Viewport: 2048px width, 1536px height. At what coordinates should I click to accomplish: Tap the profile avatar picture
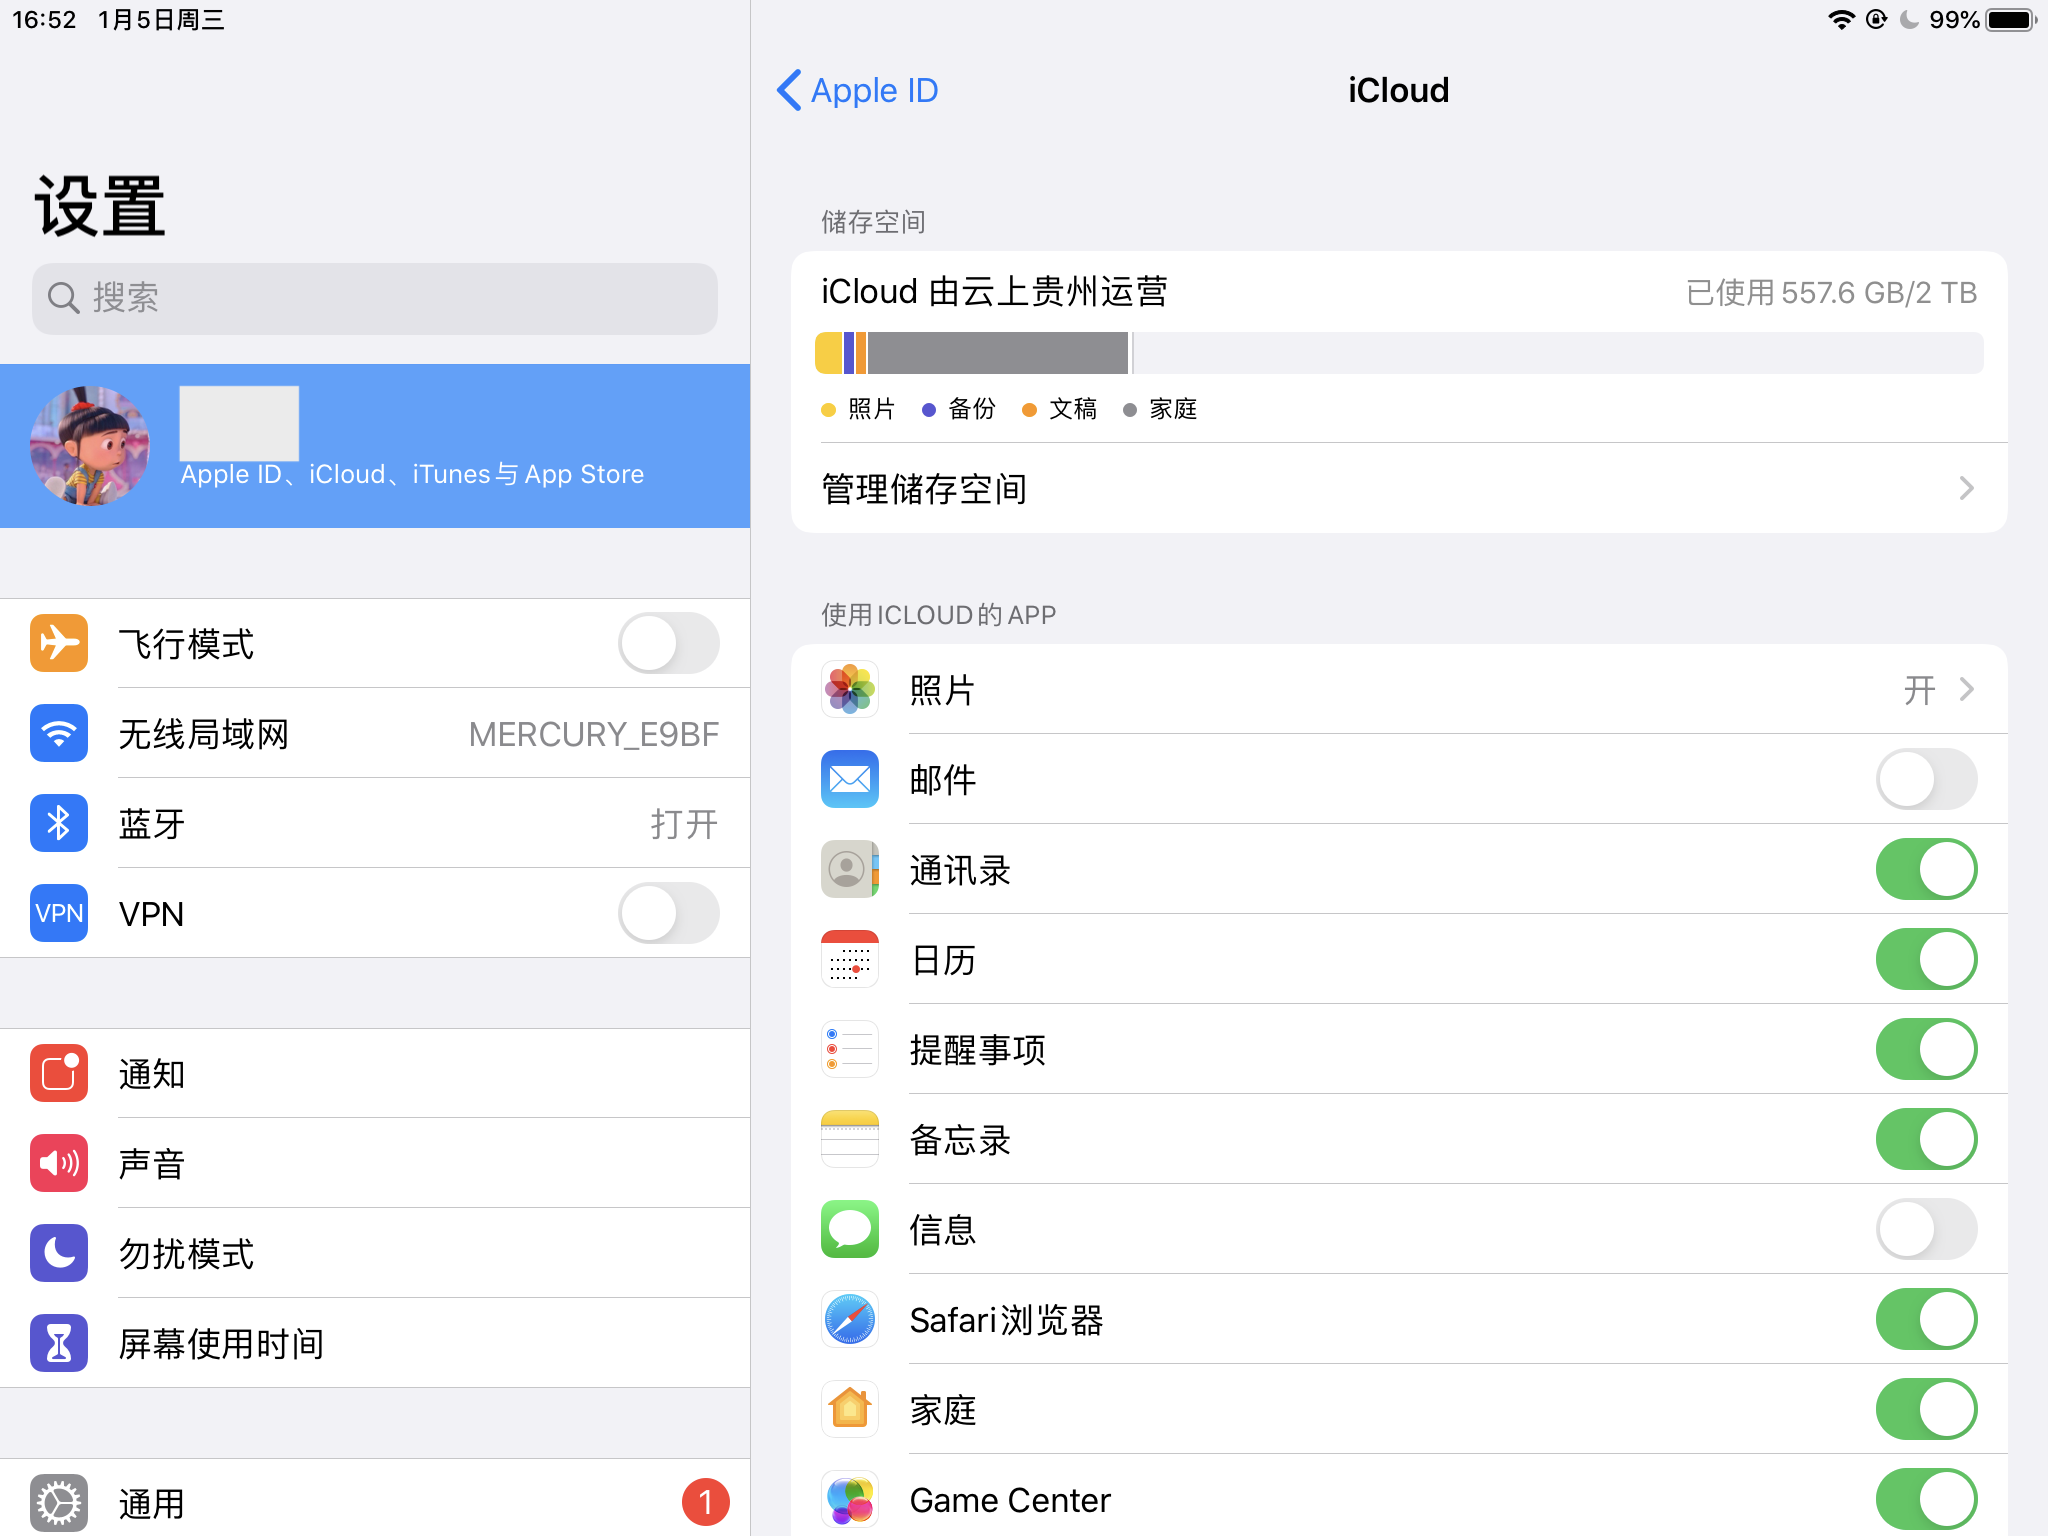coord(90,446)
